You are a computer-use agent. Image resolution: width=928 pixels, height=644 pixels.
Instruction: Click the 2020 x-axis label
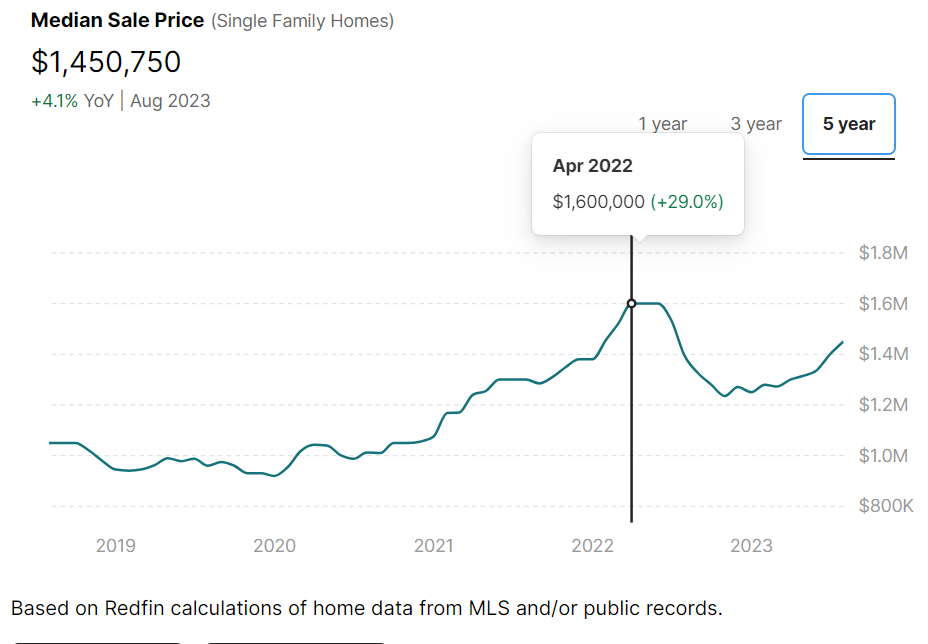274,546
